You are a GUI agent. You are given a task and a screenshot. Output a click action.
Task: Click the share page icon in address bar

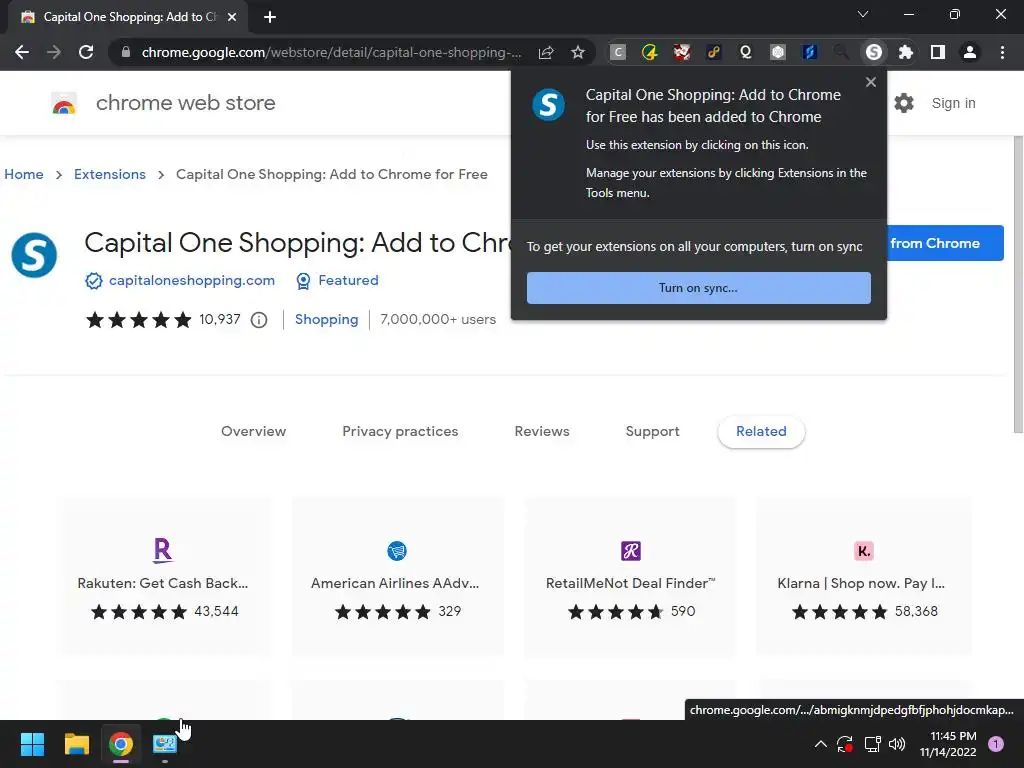(x=546, y=52)
